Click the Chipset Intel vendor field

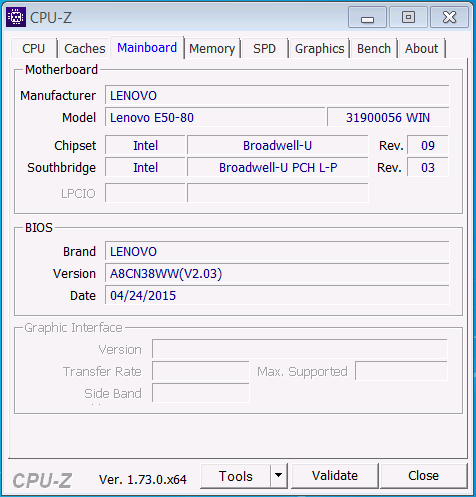pos(145,145)
